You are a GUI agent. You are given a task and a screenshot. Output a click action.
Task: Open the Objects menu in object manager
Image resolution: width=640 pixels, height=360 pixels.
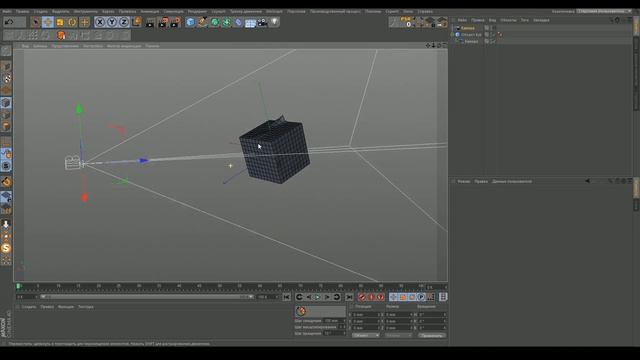point(508,20)
